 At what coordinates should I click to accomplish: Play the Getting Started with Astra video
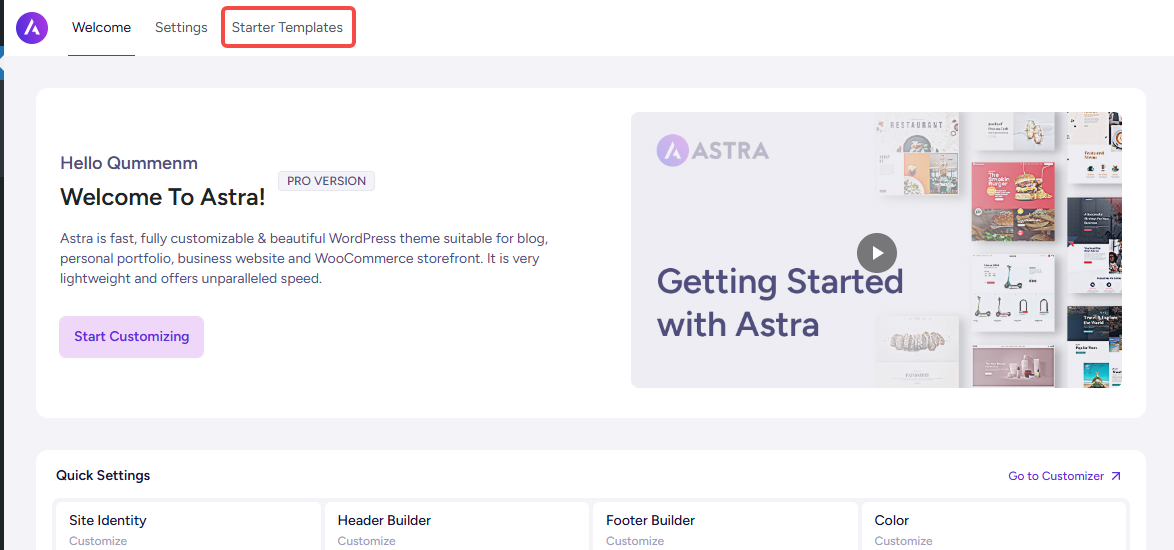(876, 251)
